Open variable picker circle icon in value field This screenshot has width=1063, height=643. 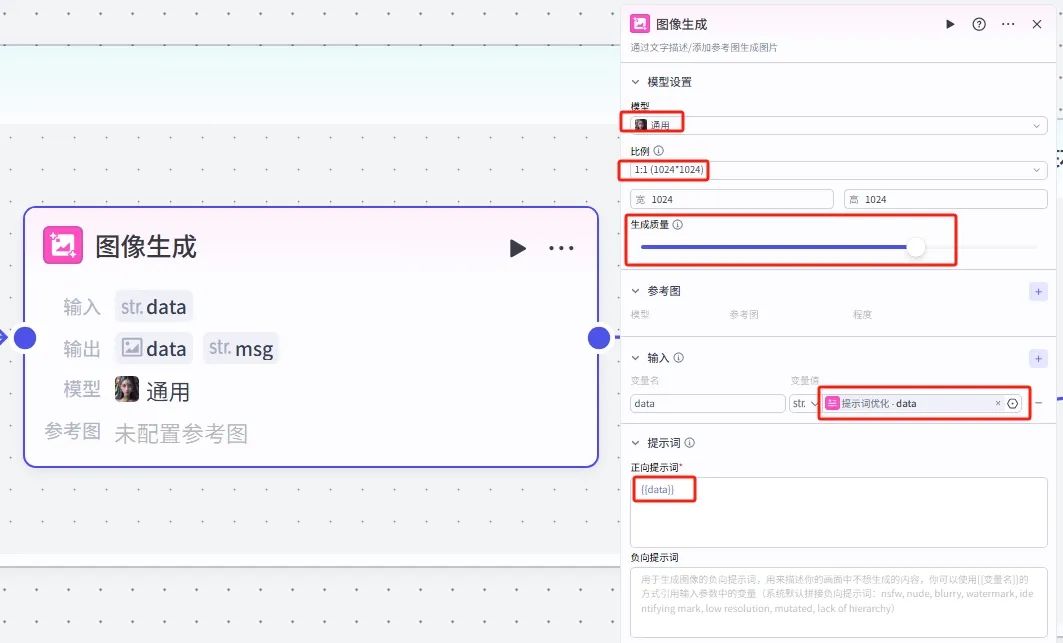tap(1013, 404)
